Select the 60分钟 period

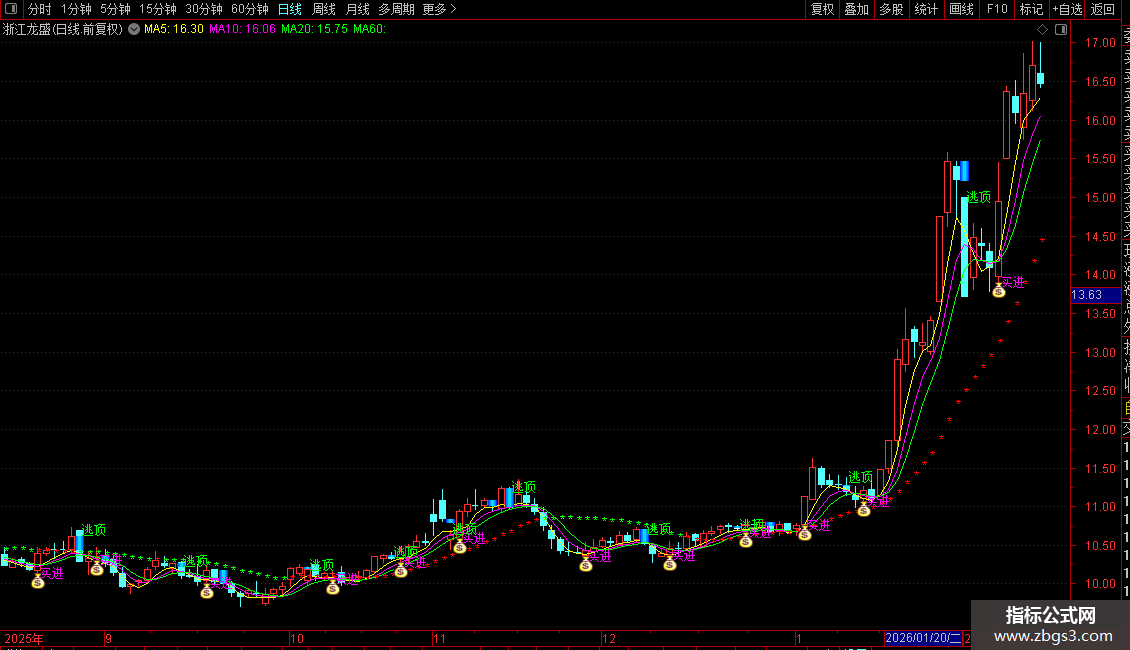coord(249,9)
